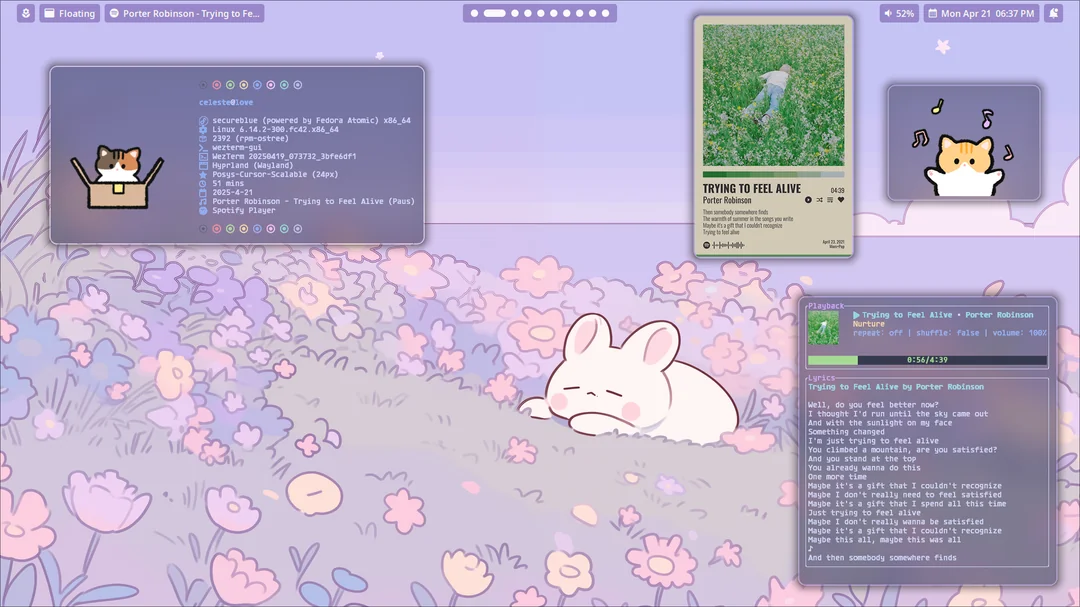The image size is (1080, 607).
Task: Click the Spotify icon beside Spotify Player
Action: point(203,211)
